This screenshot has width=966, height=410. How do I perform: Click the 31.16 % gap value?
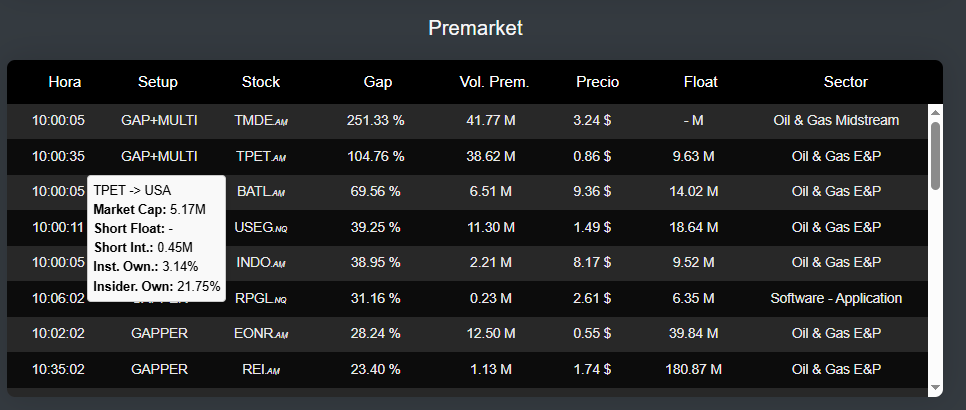376,299
